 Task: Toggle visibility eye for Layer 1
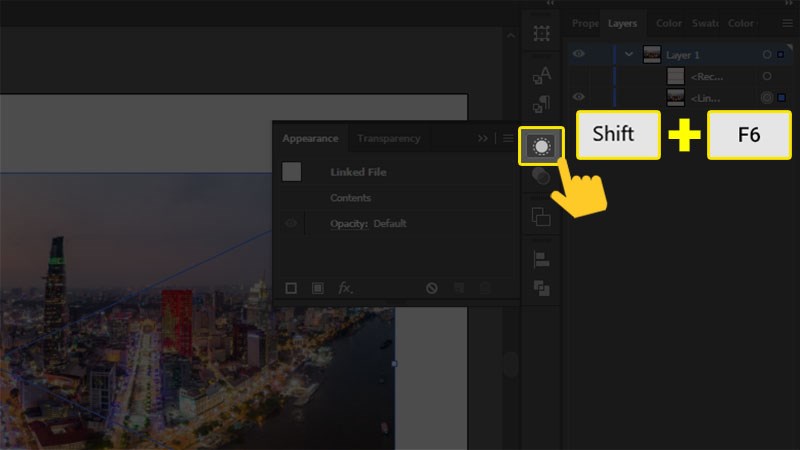579,54
